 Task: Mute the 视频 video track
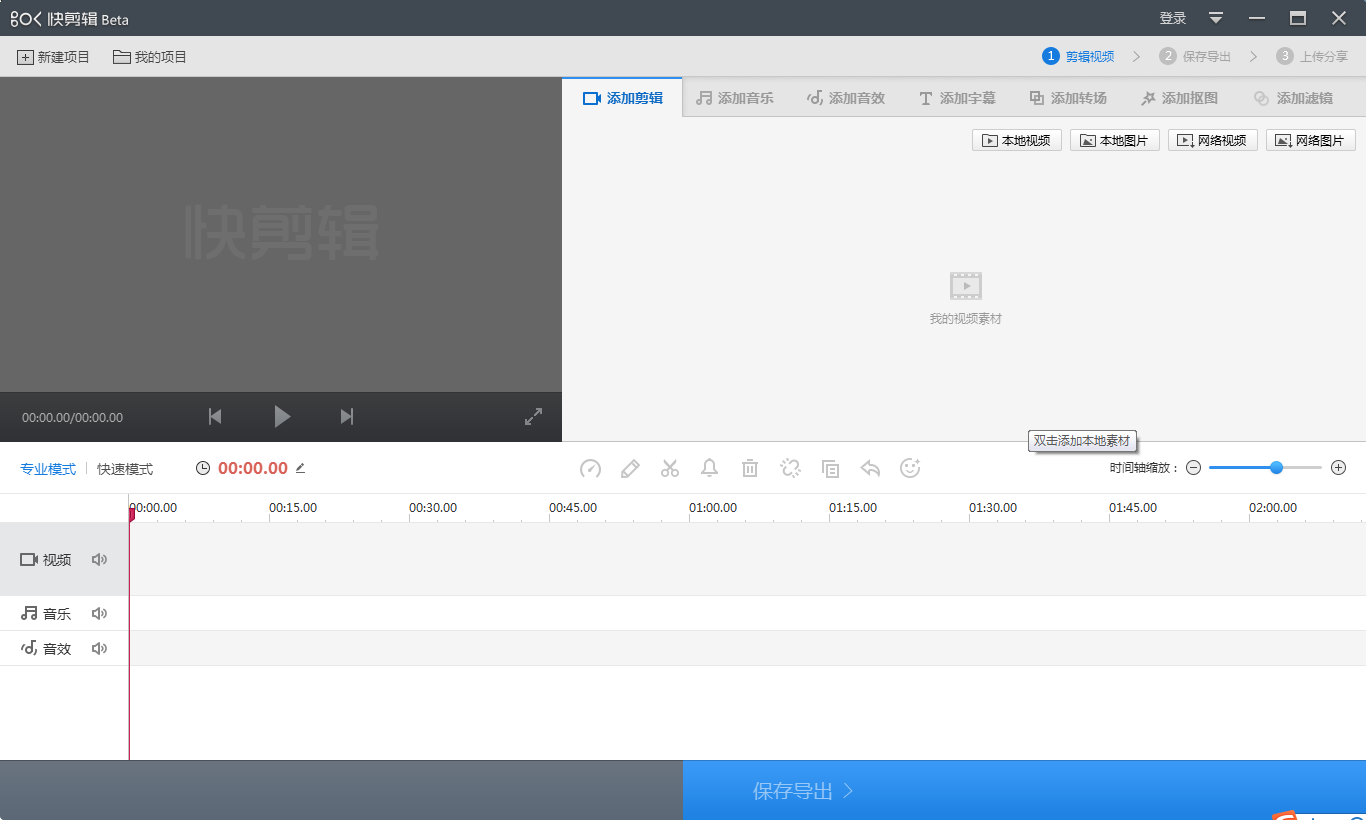pos(99,560)
